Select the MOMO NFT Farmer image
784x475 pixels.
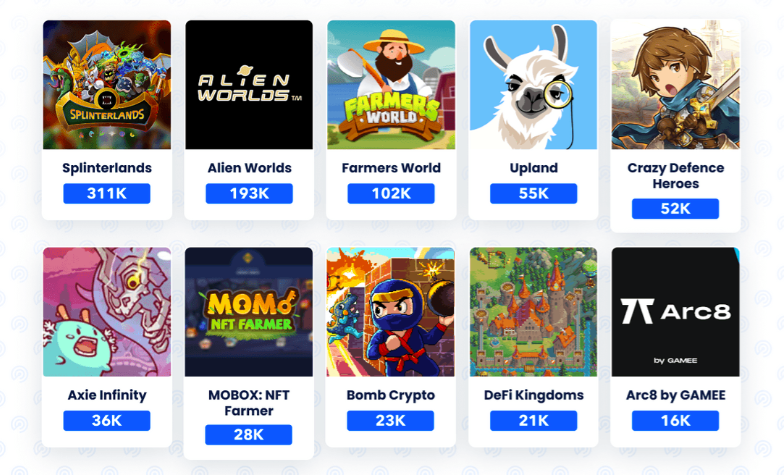249,312
